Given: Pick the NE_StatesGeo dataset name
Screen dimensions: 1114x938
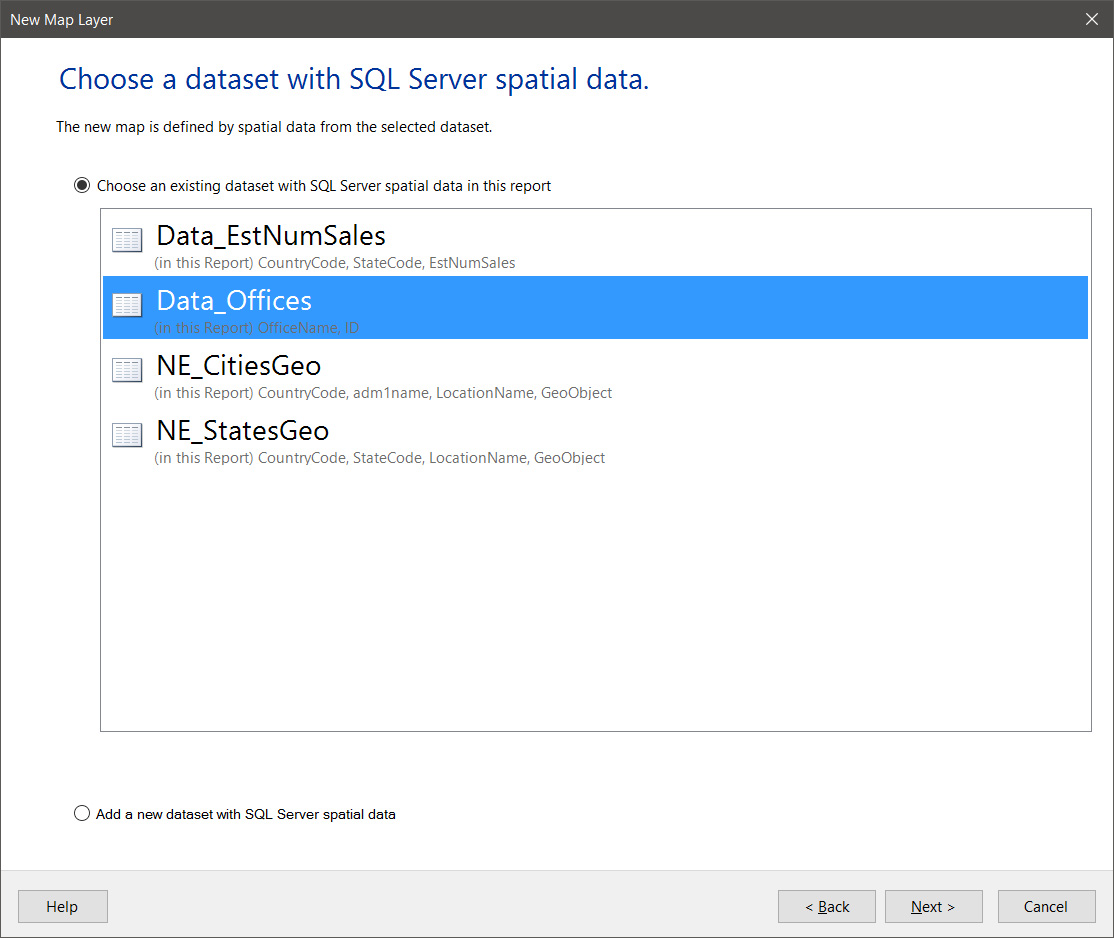Looking at the screenshot, I should point(243,431).
